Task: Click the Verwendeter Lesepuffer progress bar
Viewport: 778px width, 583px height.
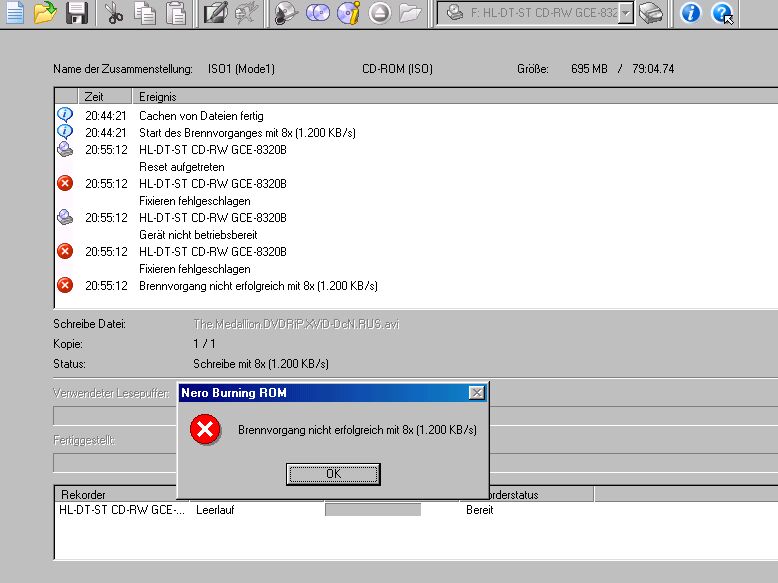Action: click(x=415, y=416)
